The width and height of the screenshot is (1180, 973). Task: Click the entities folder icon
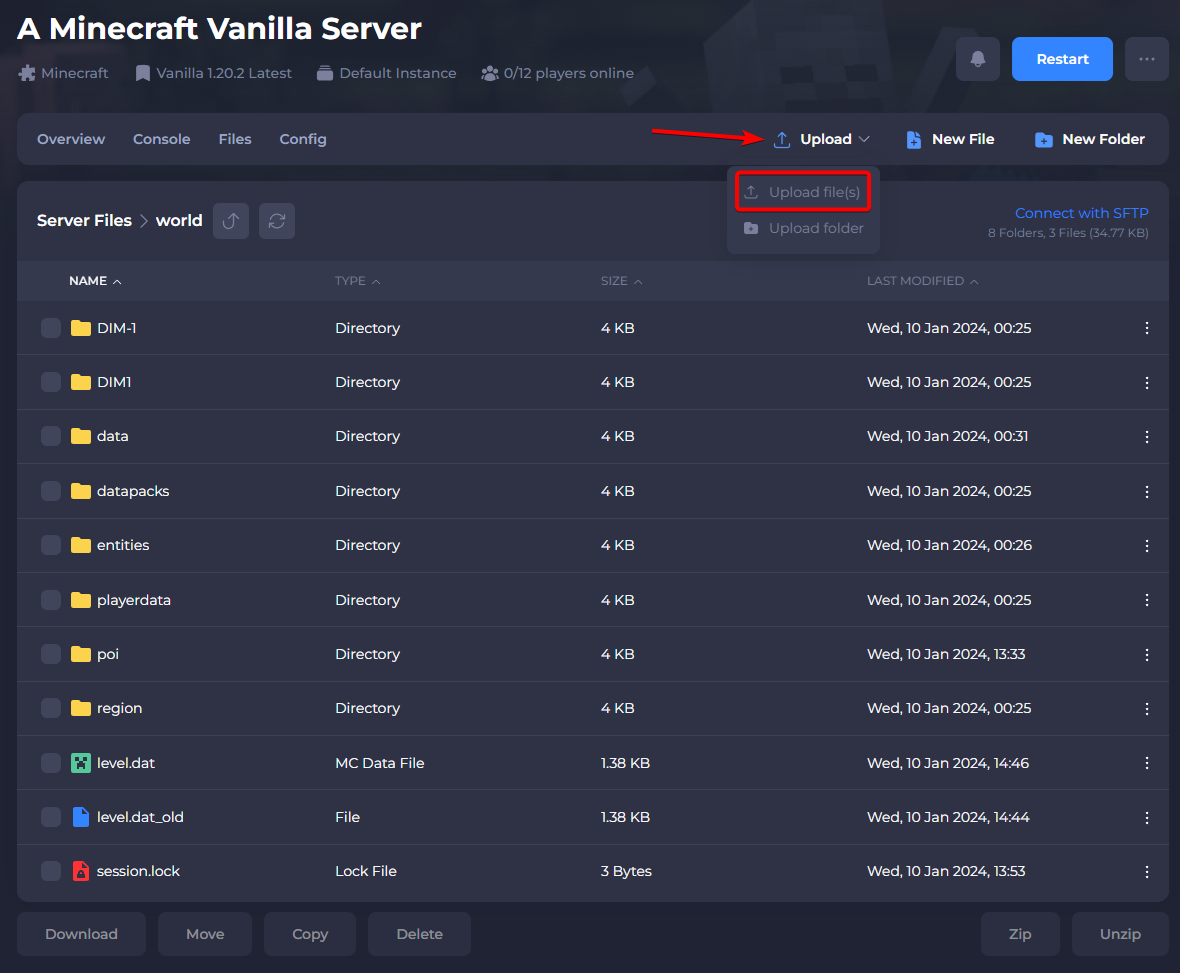click(81, 545)
